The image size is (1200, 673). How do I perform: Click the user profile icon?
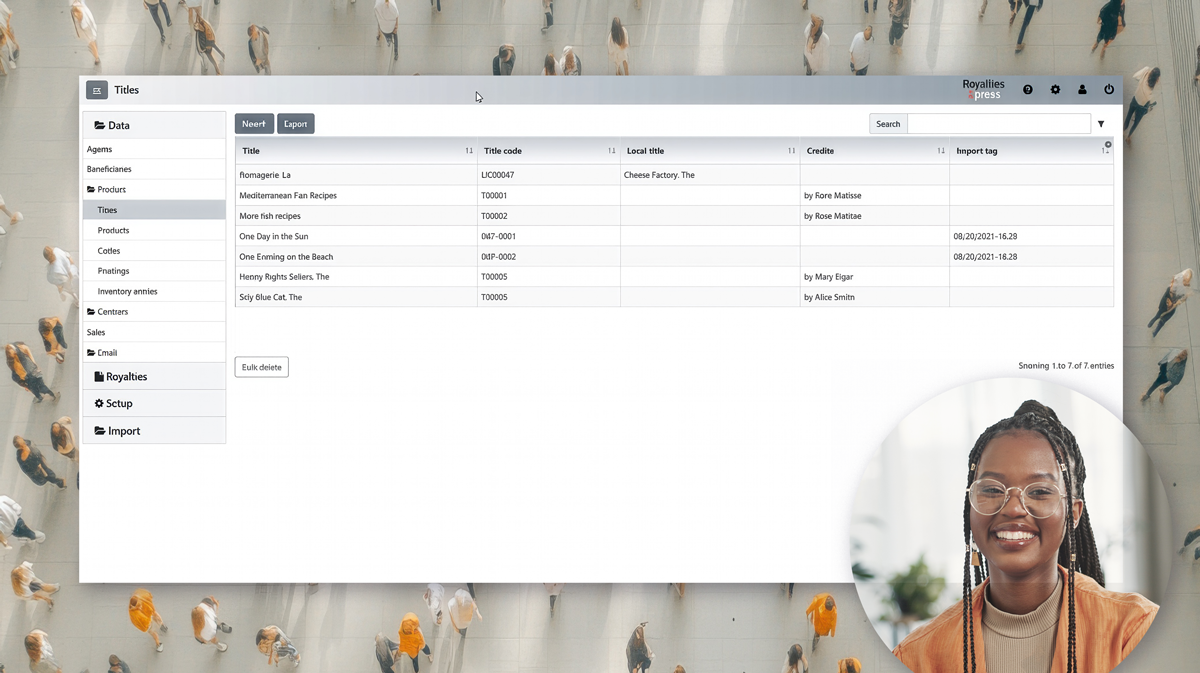click(x=1082, y=90)
